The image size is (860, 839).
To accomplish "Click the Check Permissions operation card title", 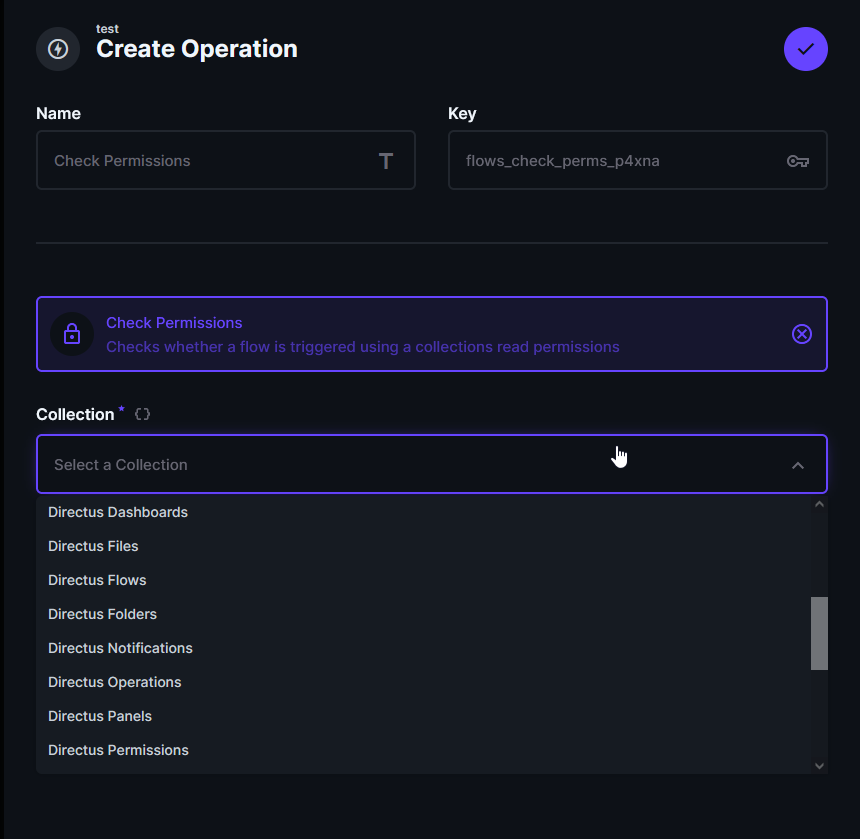I will pyautogui.click(x=174, y=322).
